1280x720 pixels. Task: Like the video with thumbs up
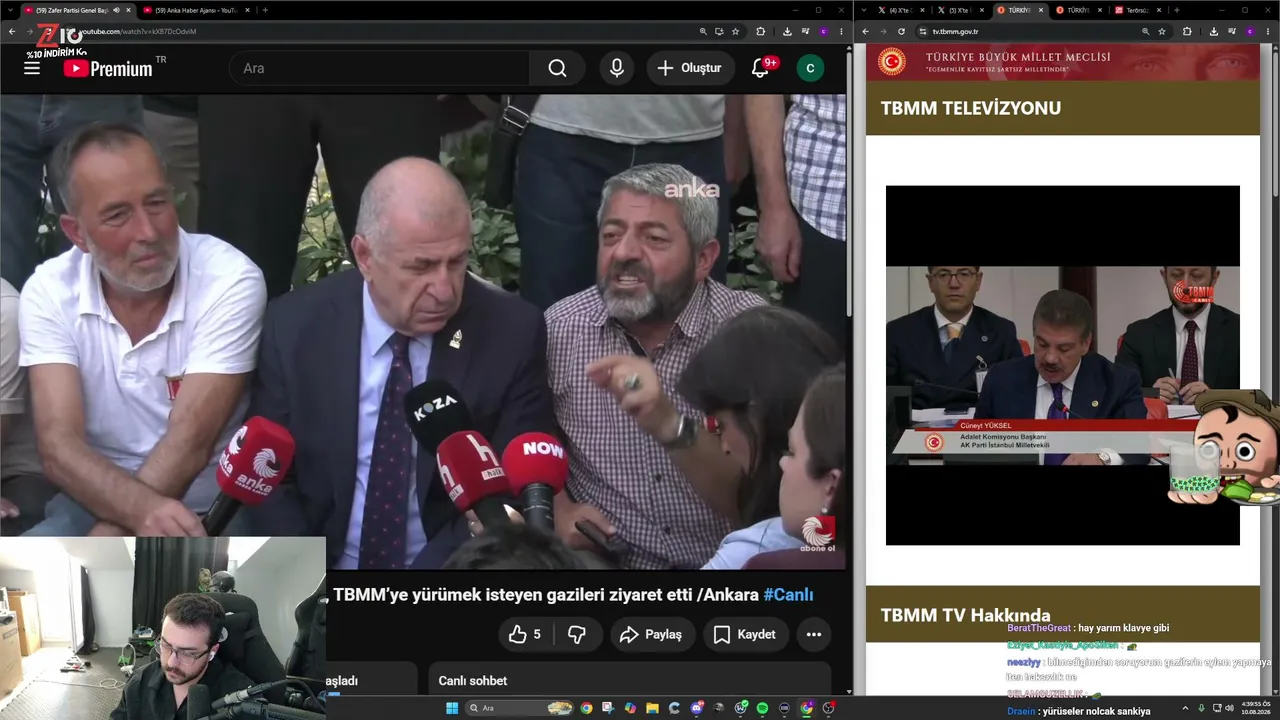(x=525, y=634)
